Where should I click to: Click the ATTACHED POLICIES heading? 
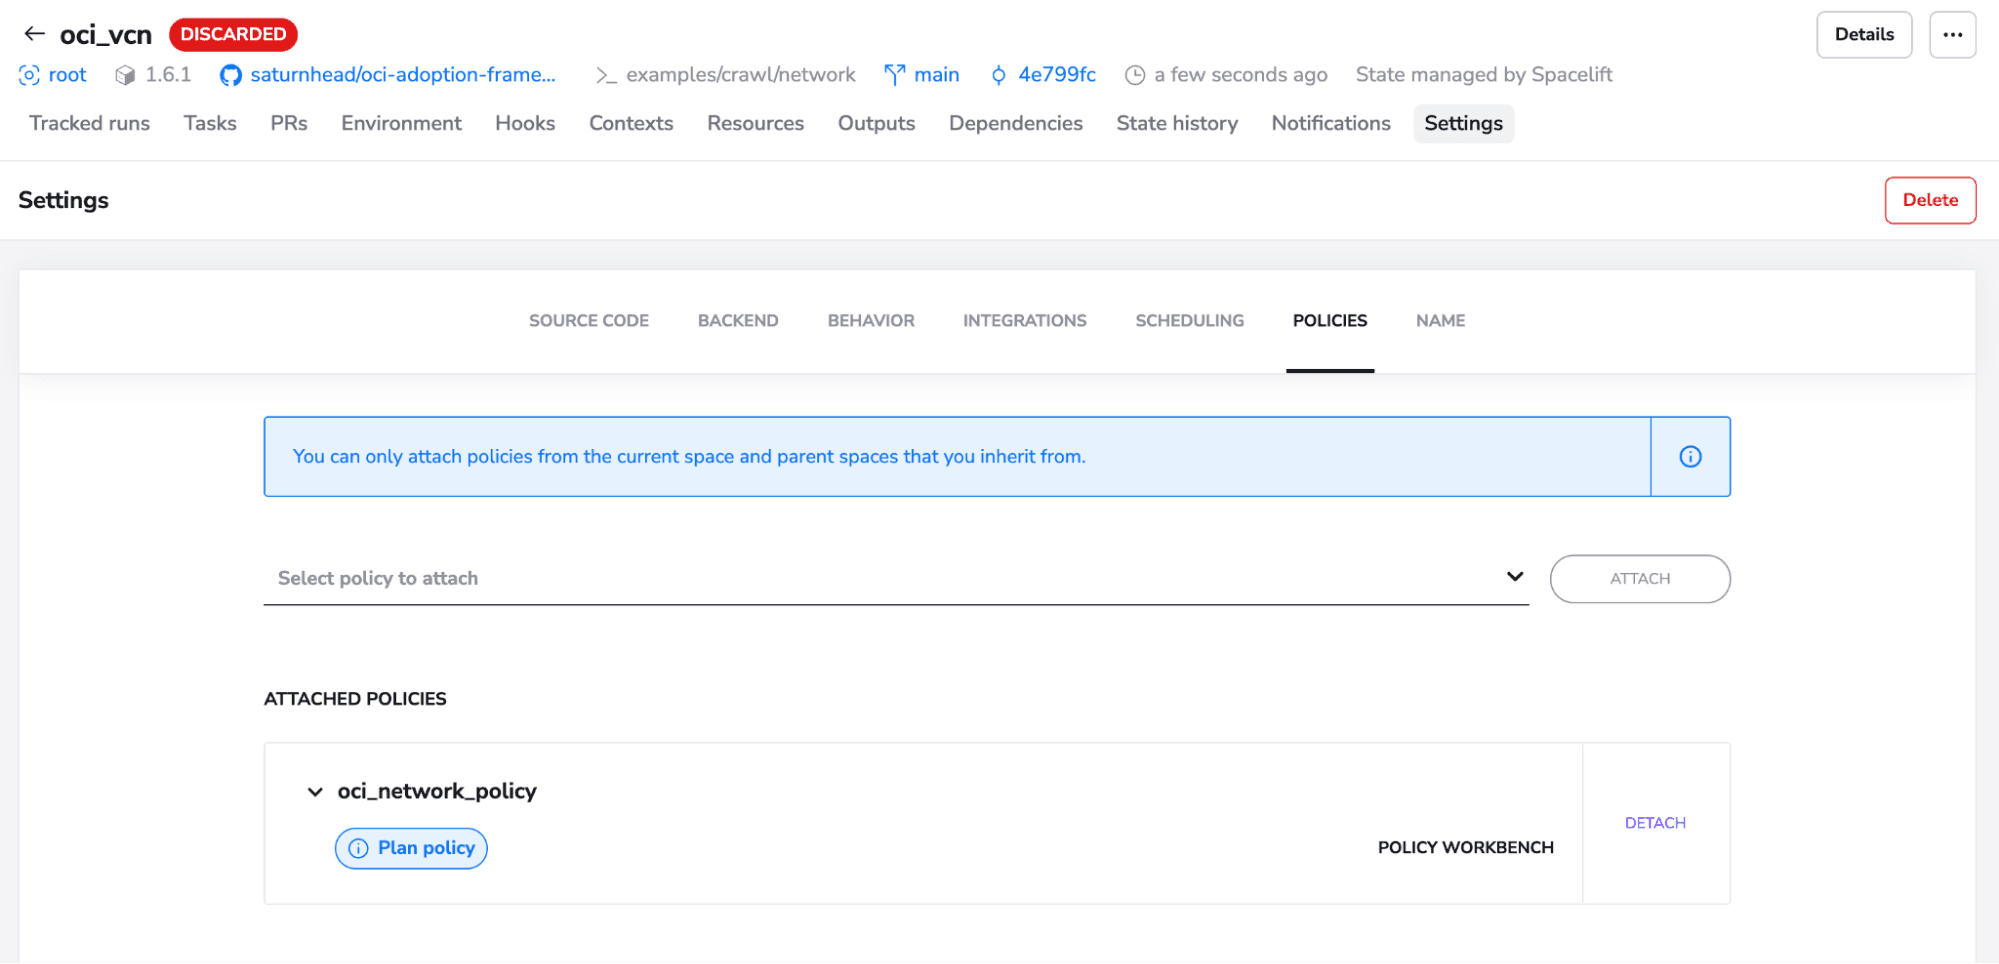[x=355, y=699]
